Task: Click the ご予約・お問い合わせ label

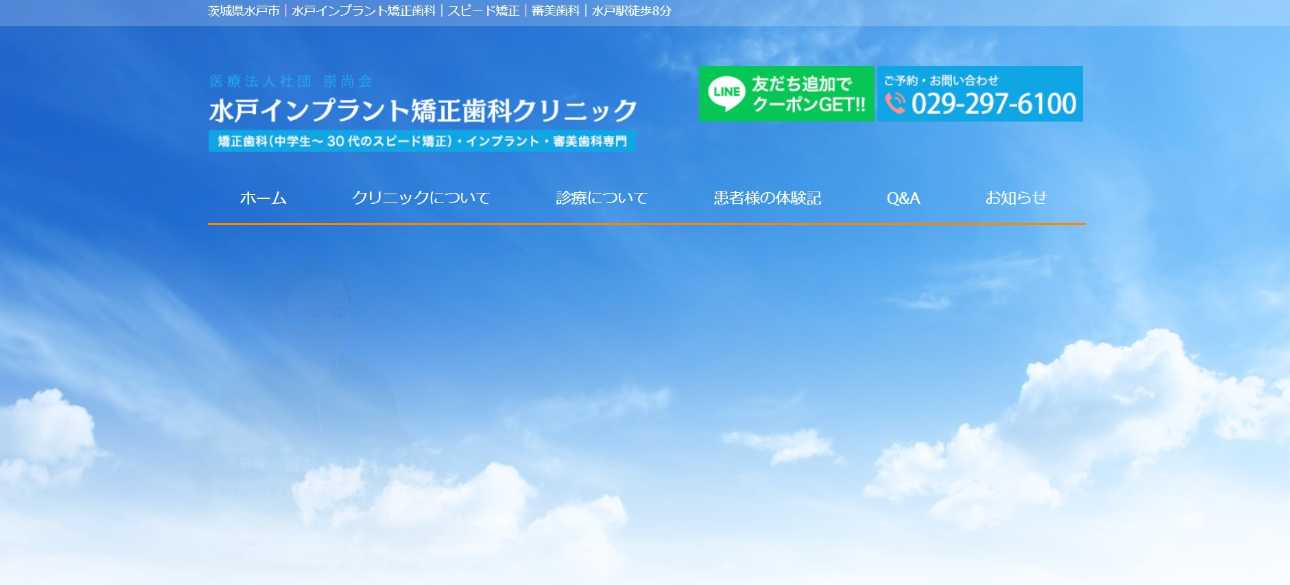Action: coord(941,80)
